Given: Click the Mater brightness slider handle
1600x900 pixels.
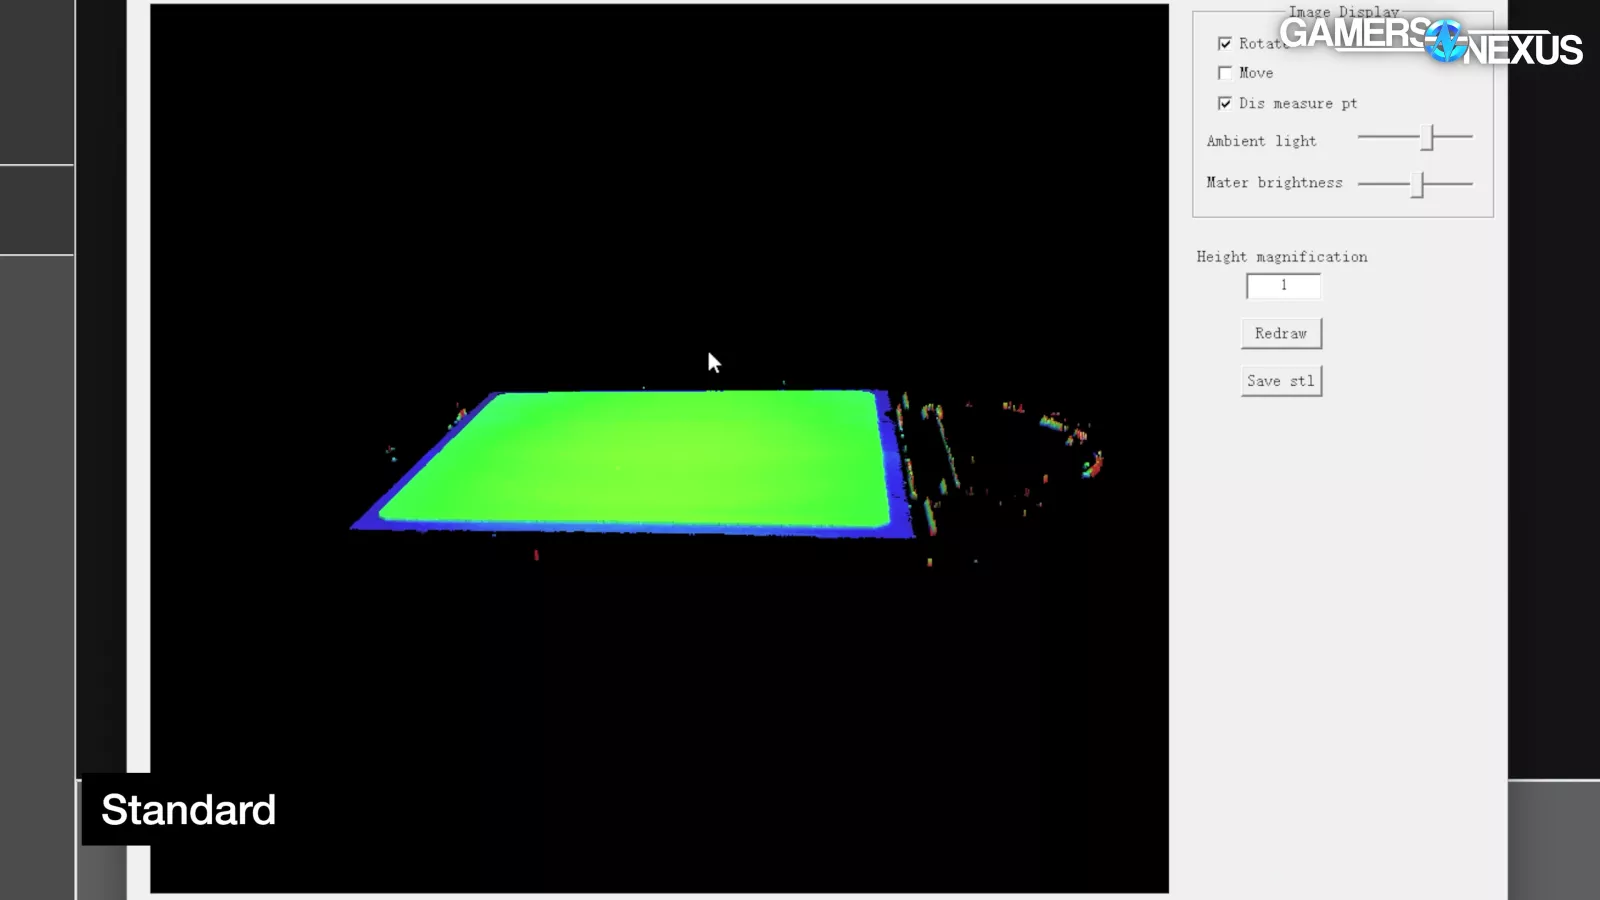Looking at the screenshot, I should pos(1417,184).
